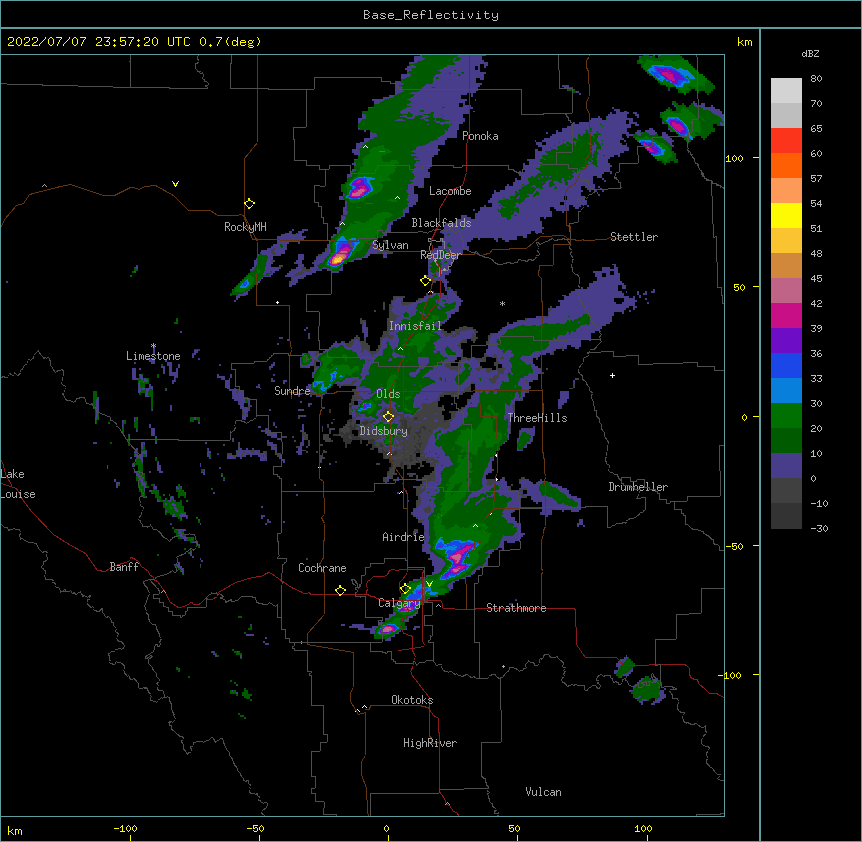This screenshot has height=842, width=862.
Task: Click the -100 tick on bottom axis
Action: pos(125,828)
